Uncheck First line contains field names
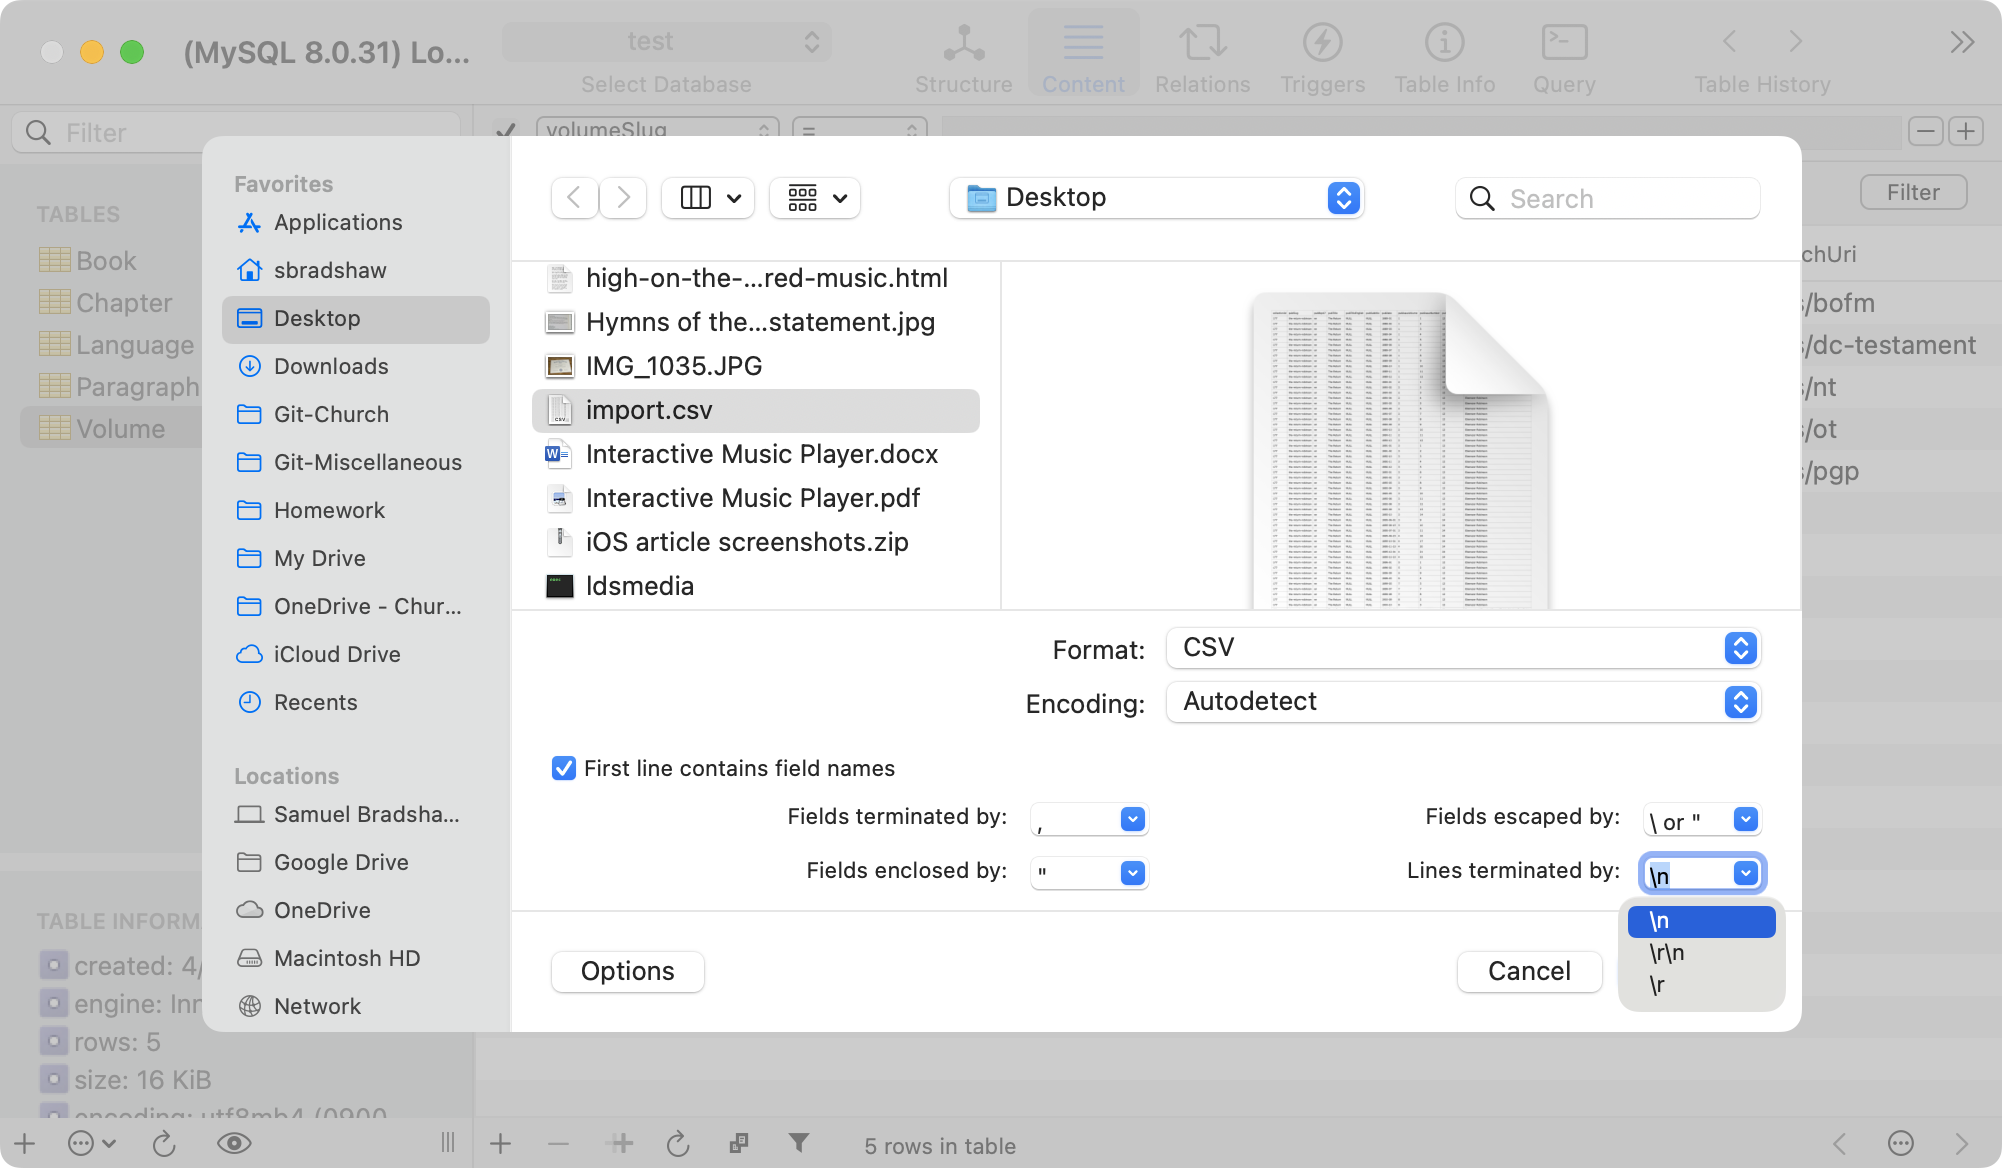2002x1168 pixels. click(564, 768)
